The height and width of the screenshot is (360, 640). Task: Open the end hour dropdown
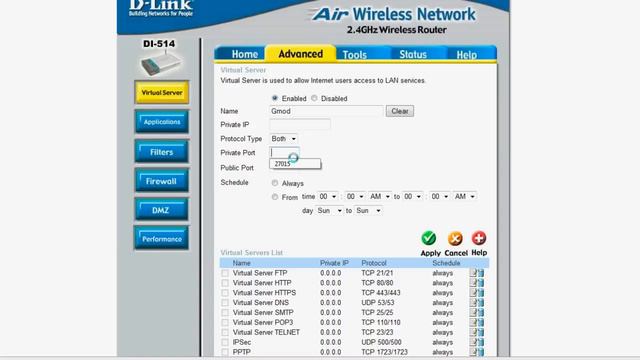(x=412, y=197)
